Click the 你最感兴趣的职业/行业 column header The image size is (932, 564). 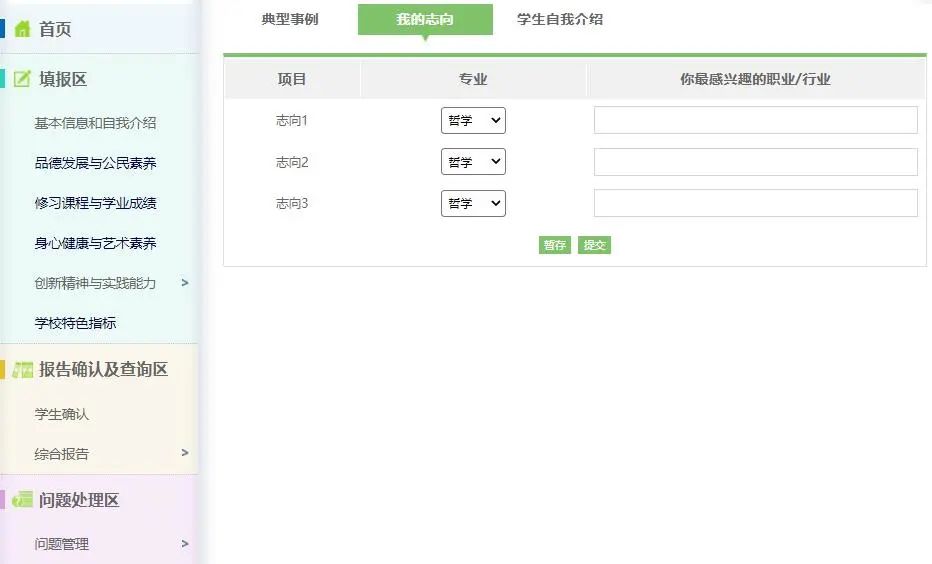(x=755, y=79)
